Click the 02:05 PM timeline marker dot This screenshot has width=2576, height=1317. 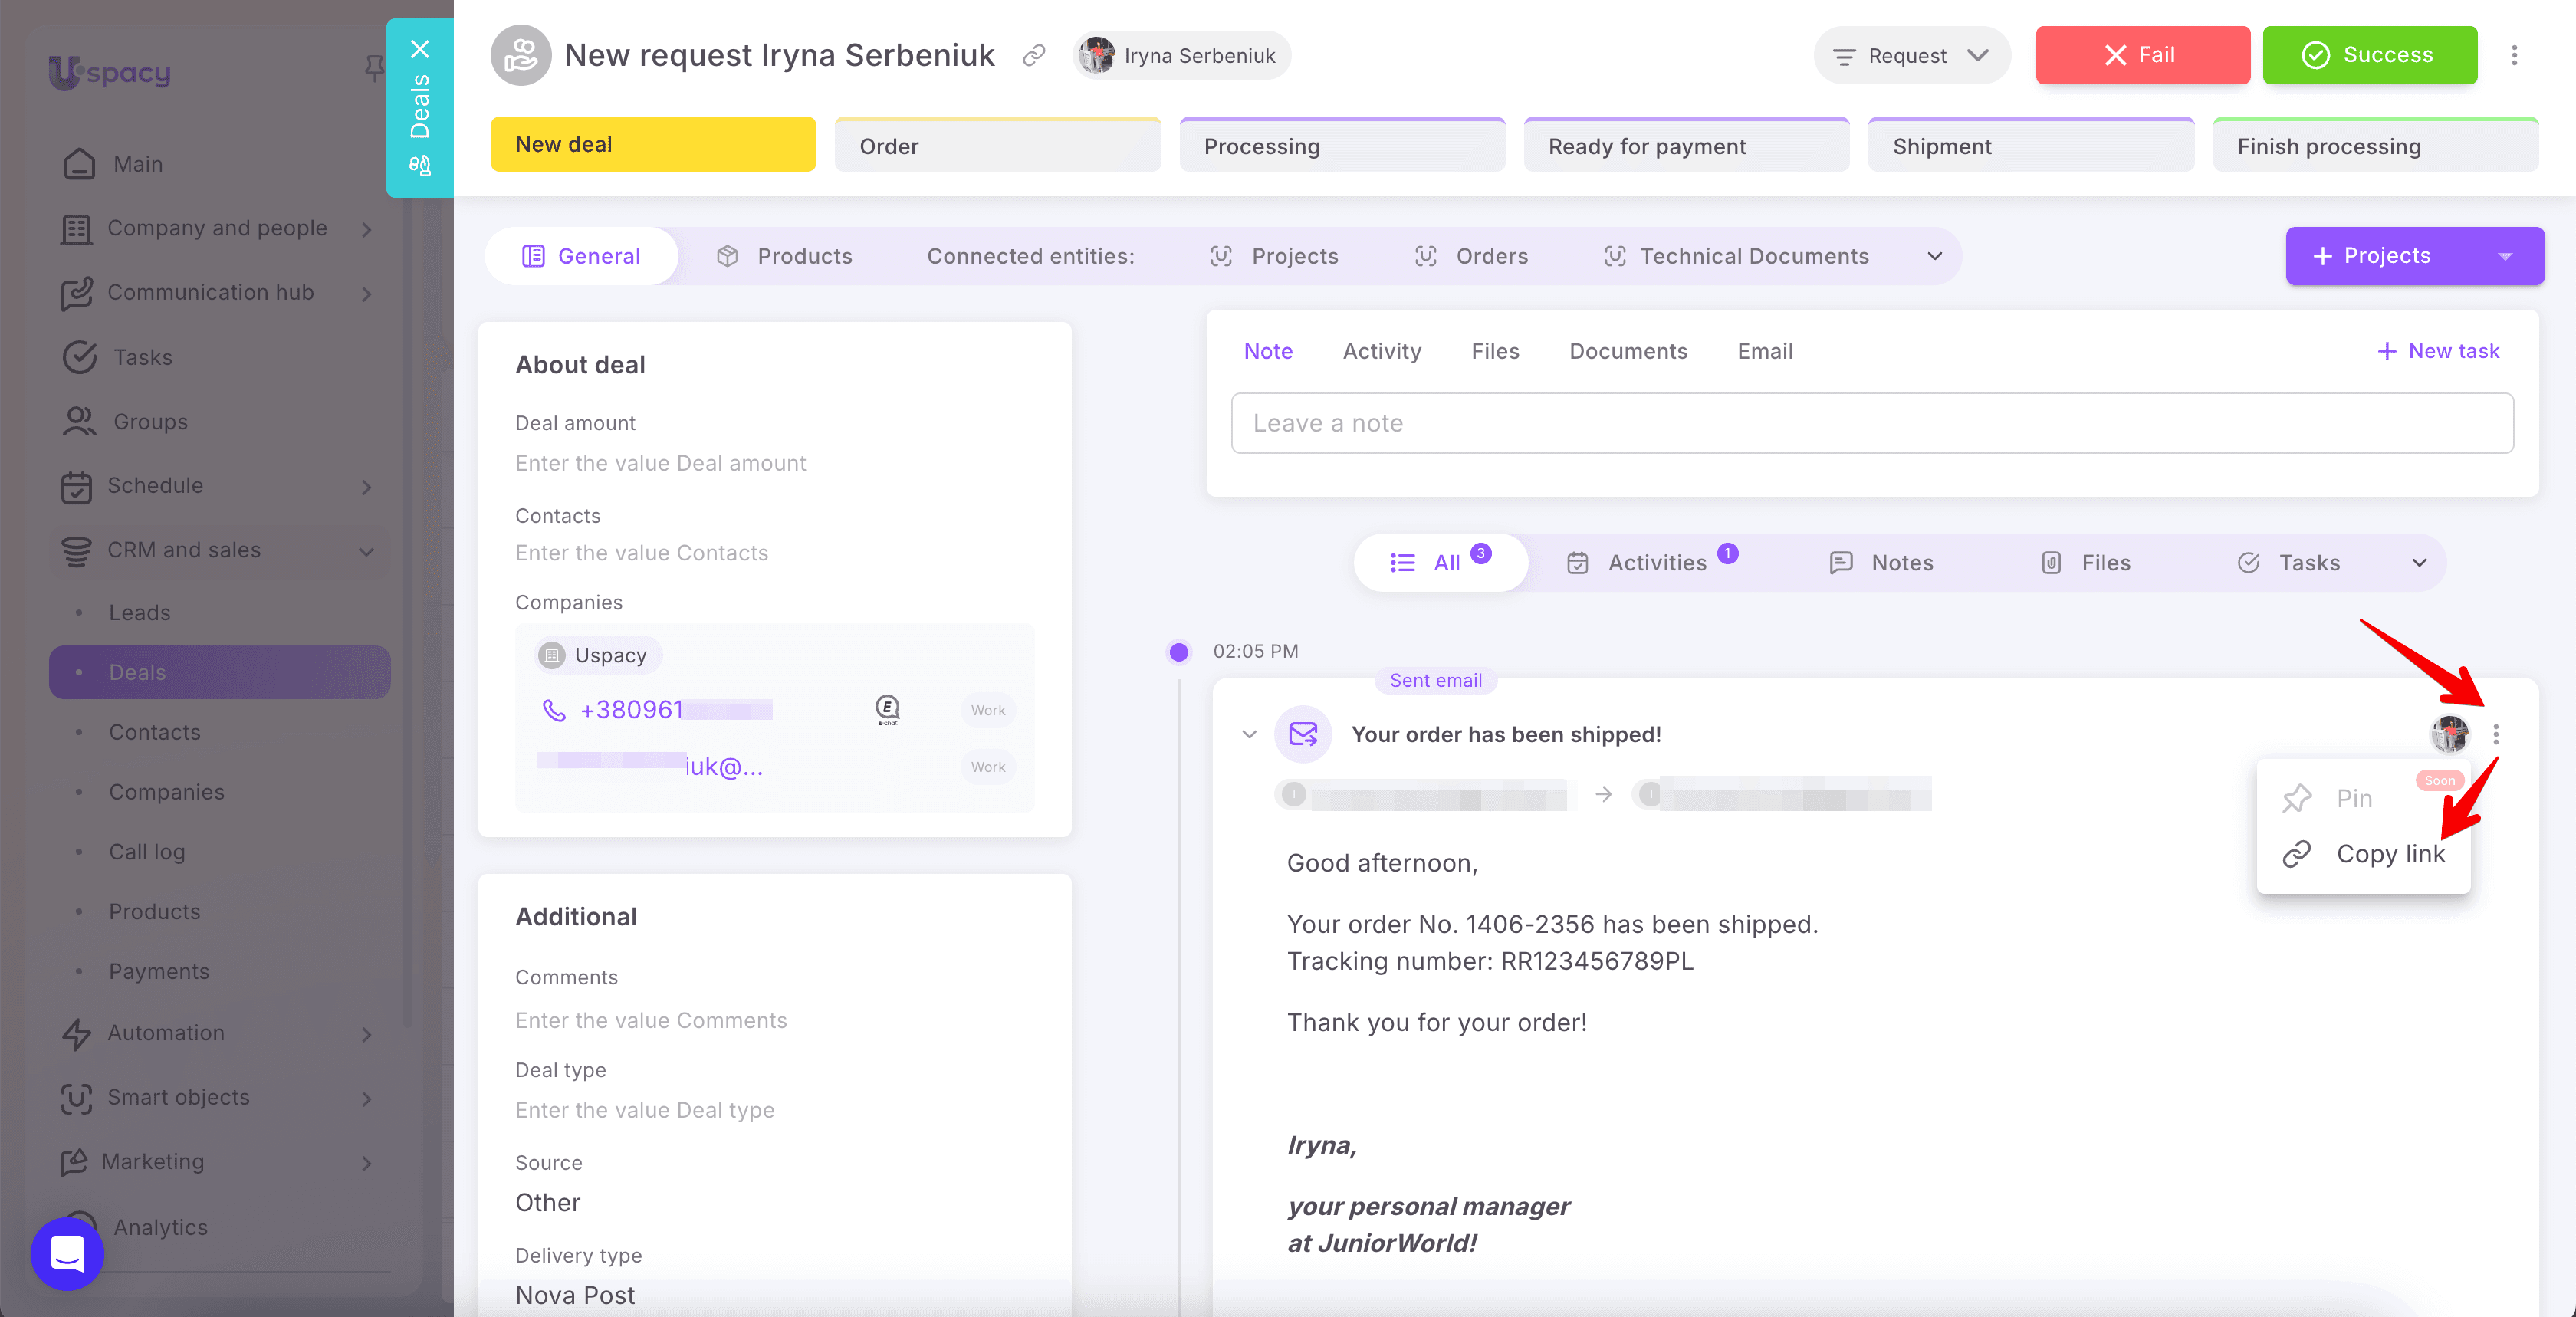1179,652
